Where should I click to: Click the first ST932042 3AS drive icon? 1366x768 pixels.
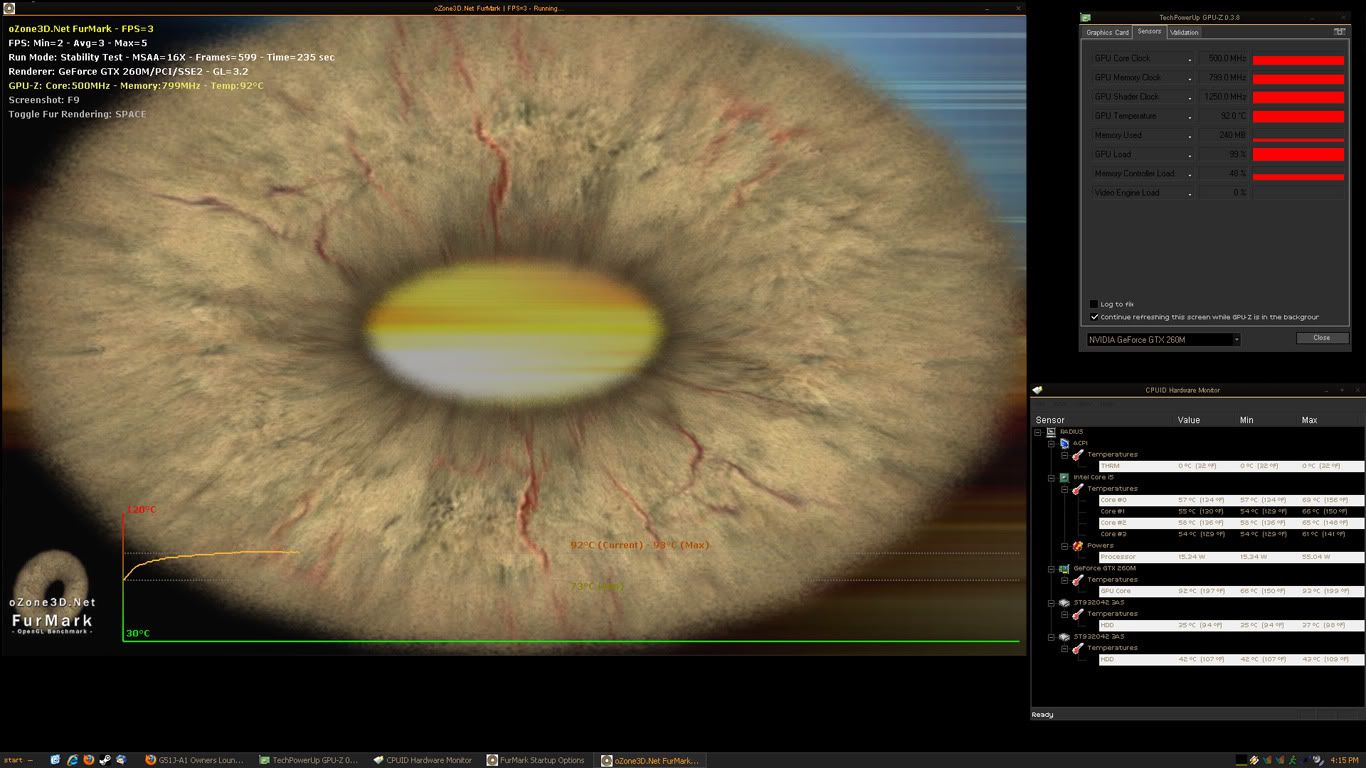coord(1065,602)
